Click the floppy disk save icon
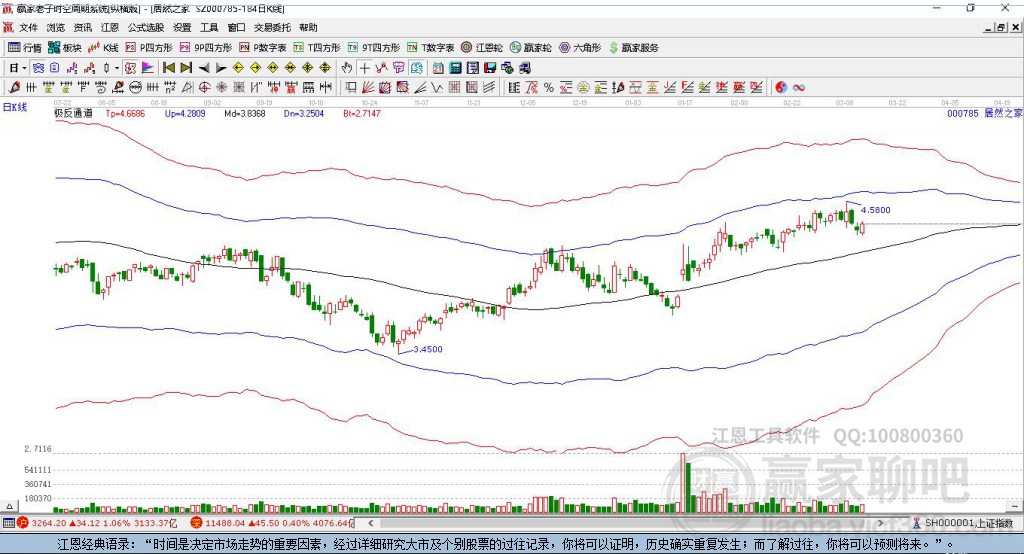Screen dimensions: 1024x554 (x=490, y=68)
